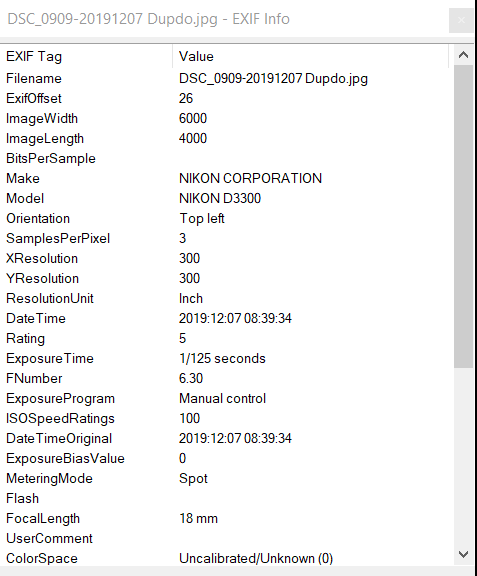
Task: Select the ExposureTime value 1/125 seconds
Action: tap(222, 358)
